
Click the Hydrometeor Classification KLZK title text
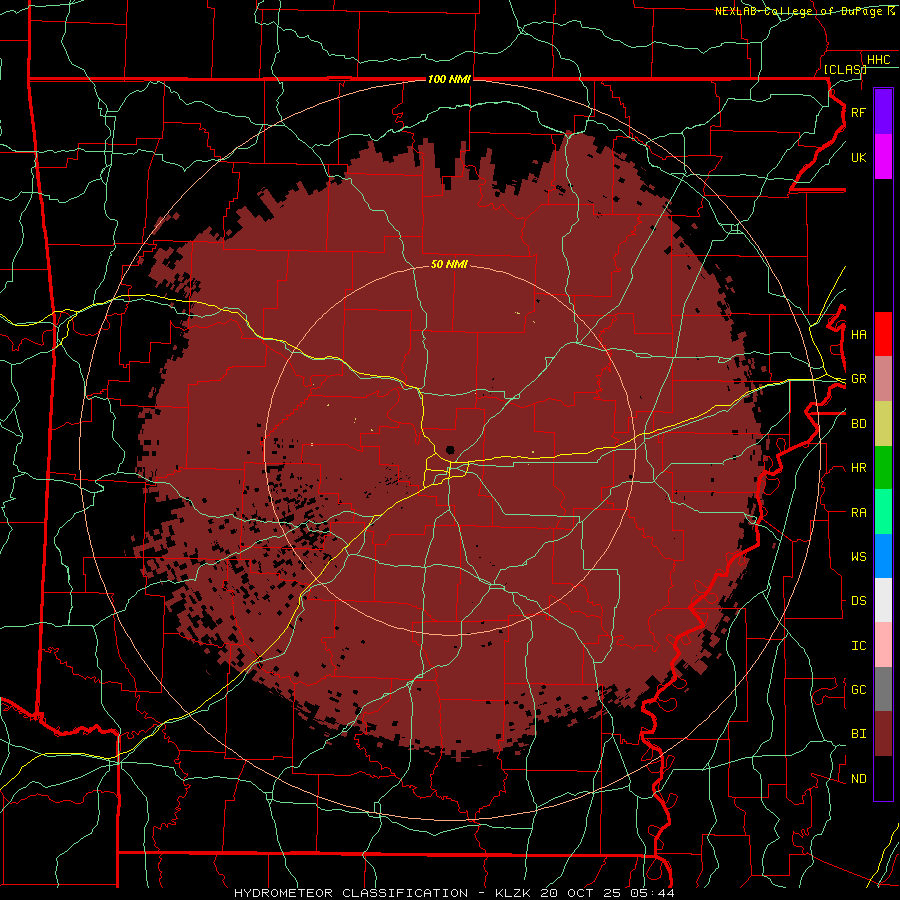454,893
